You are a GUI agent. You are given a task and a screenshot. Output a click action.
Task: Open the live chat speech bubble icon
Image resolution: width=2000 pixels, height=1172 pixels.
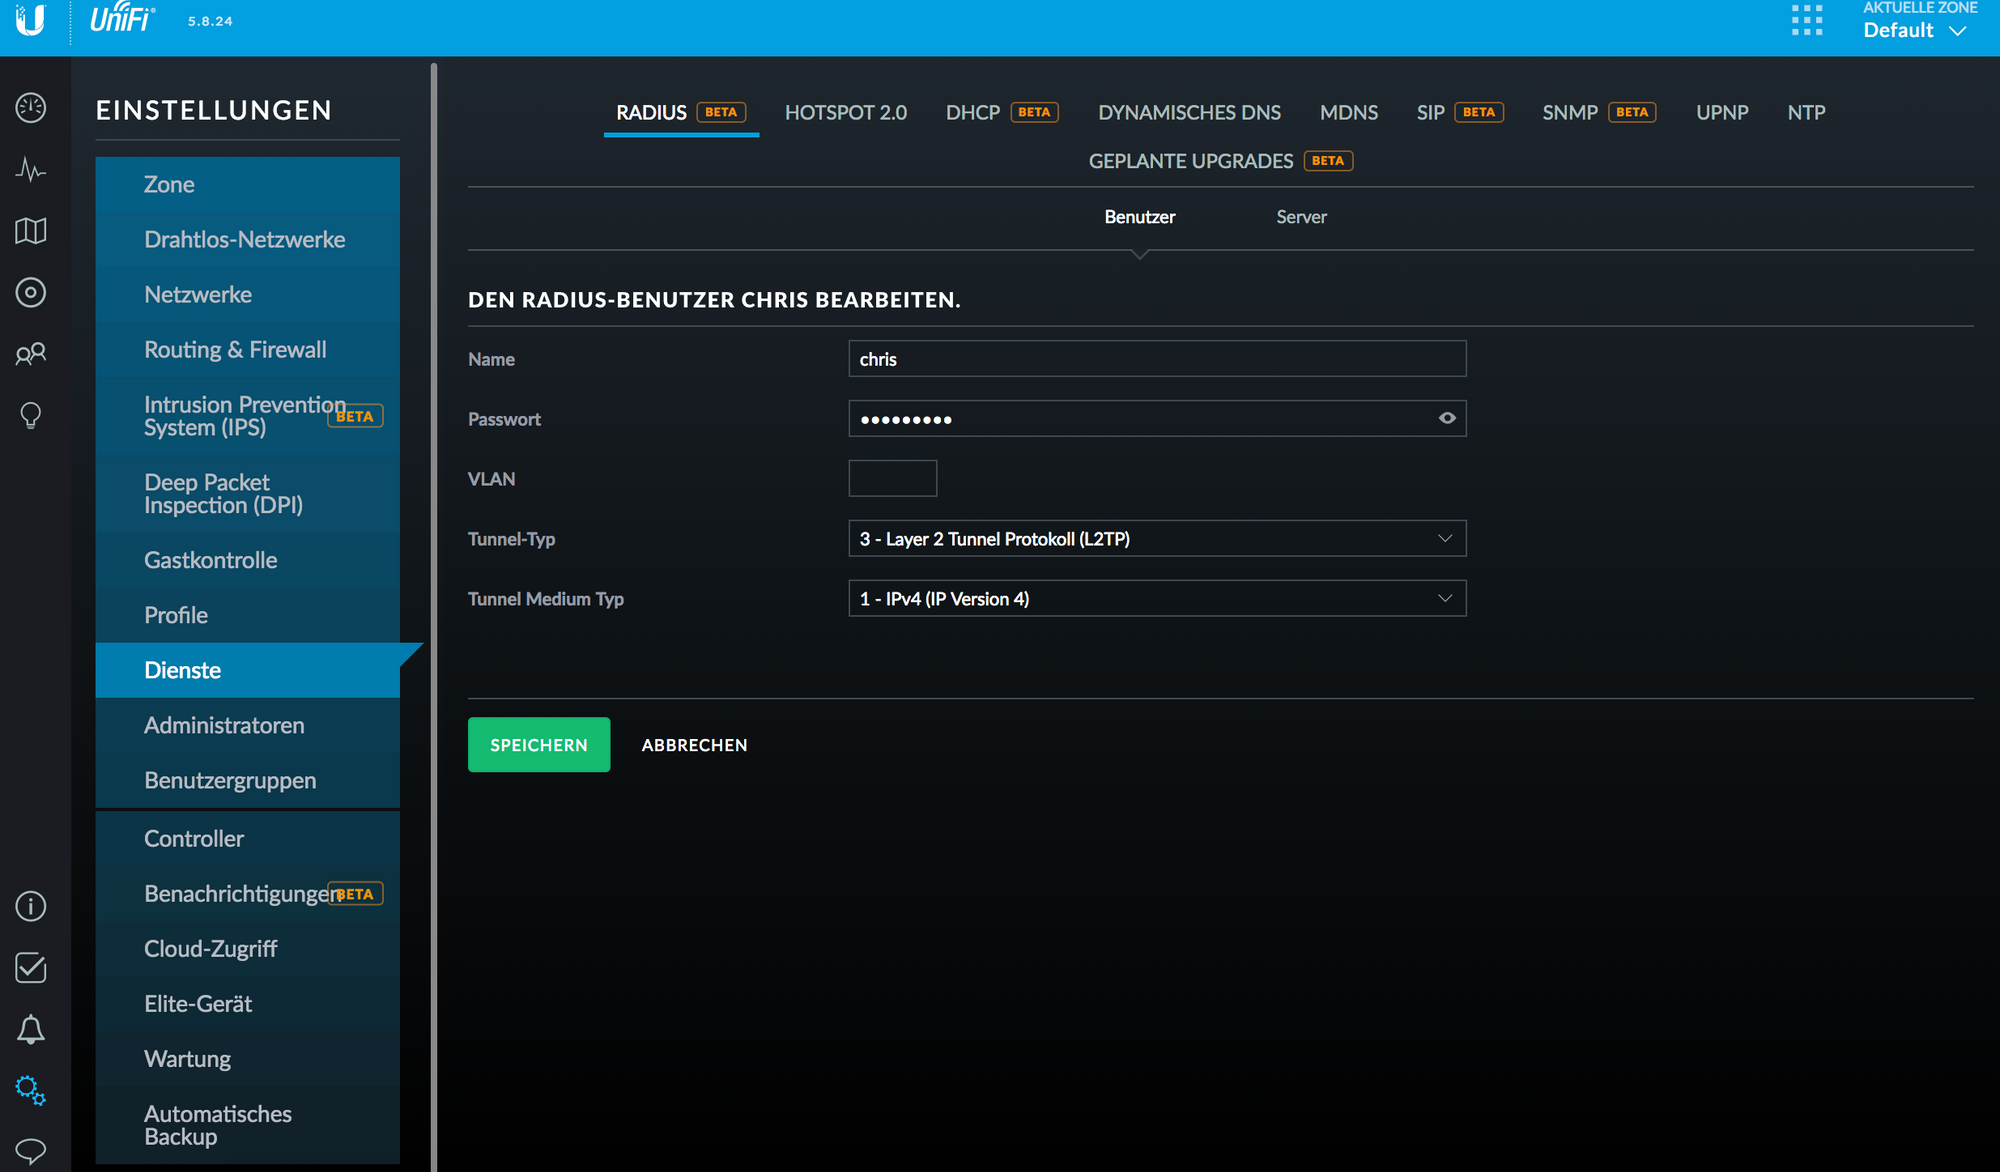(31, 1151)
